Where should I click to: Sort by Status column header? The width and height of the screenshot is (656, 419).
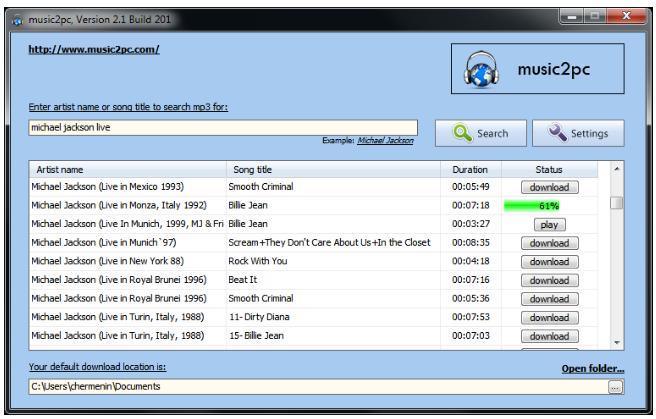549,170
